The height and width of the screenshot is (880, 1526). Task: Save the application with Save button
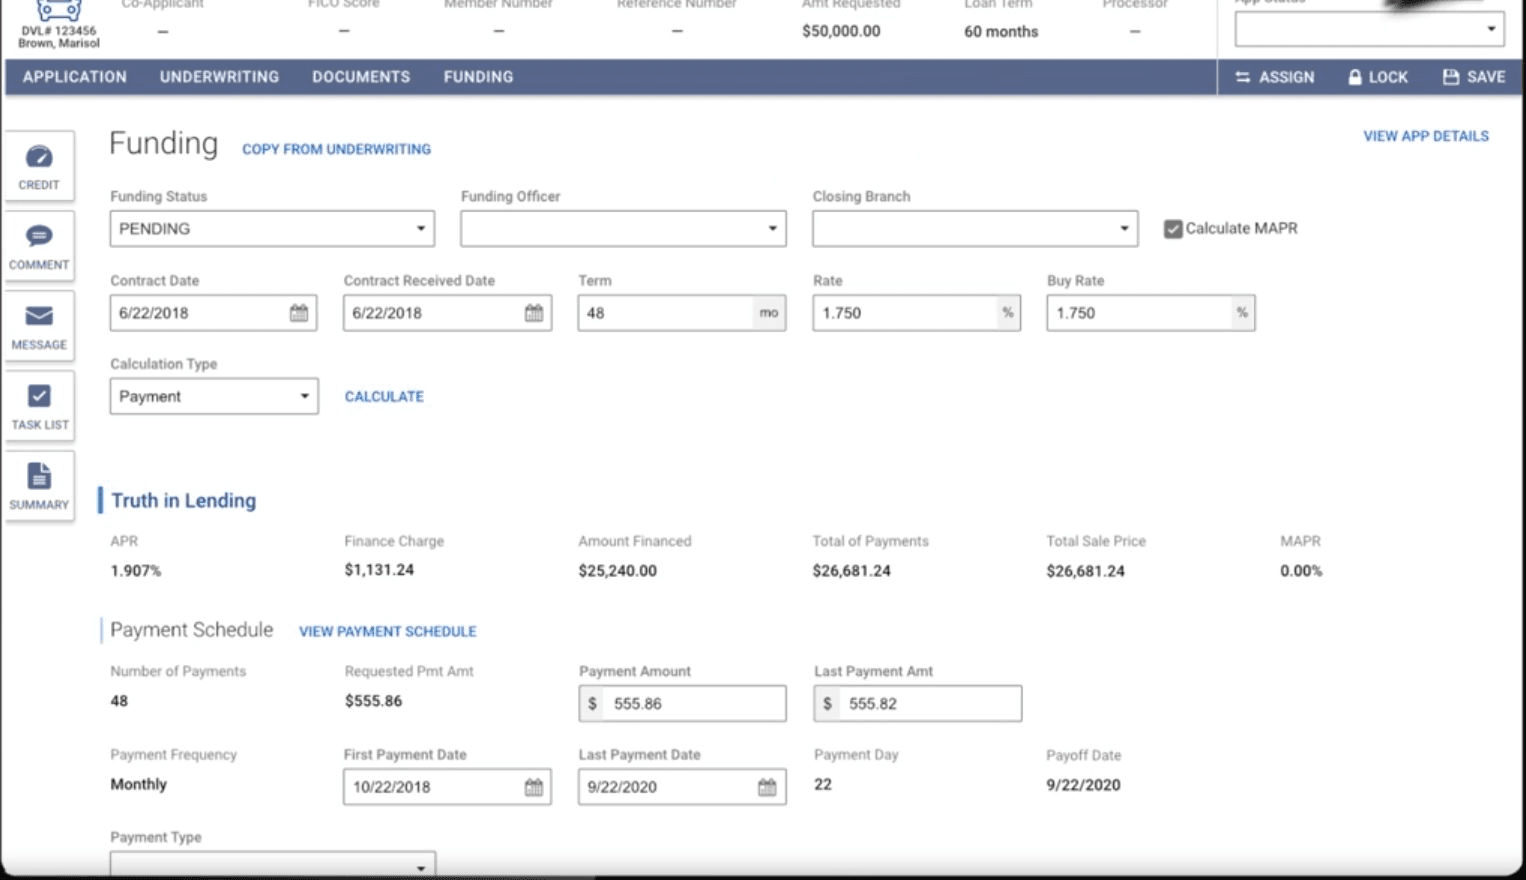[x=1473, y=77]
